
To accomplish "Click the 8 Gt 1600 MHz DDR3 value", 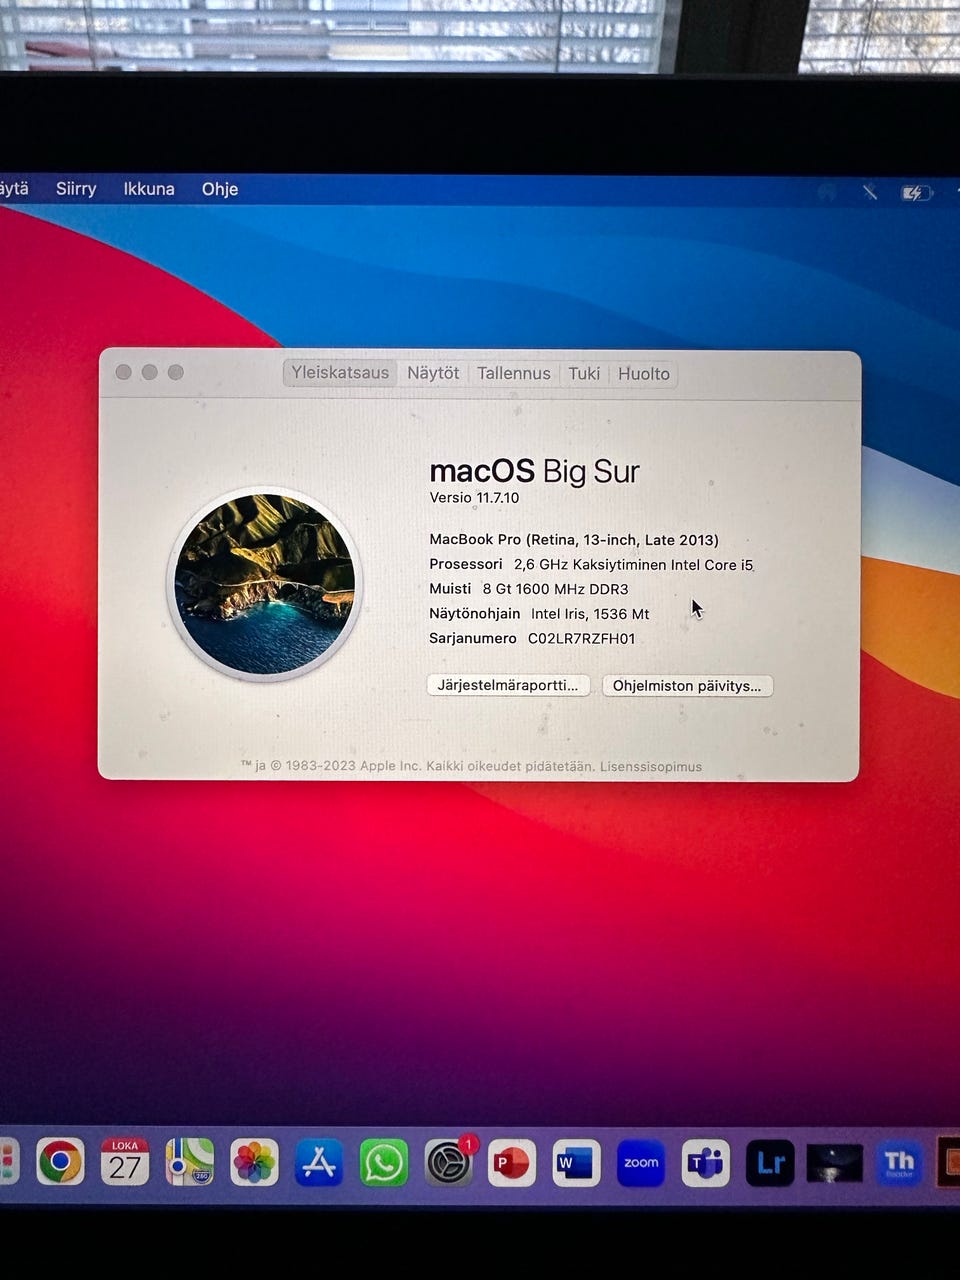I will pyautogui.click(x=555, y=589).
